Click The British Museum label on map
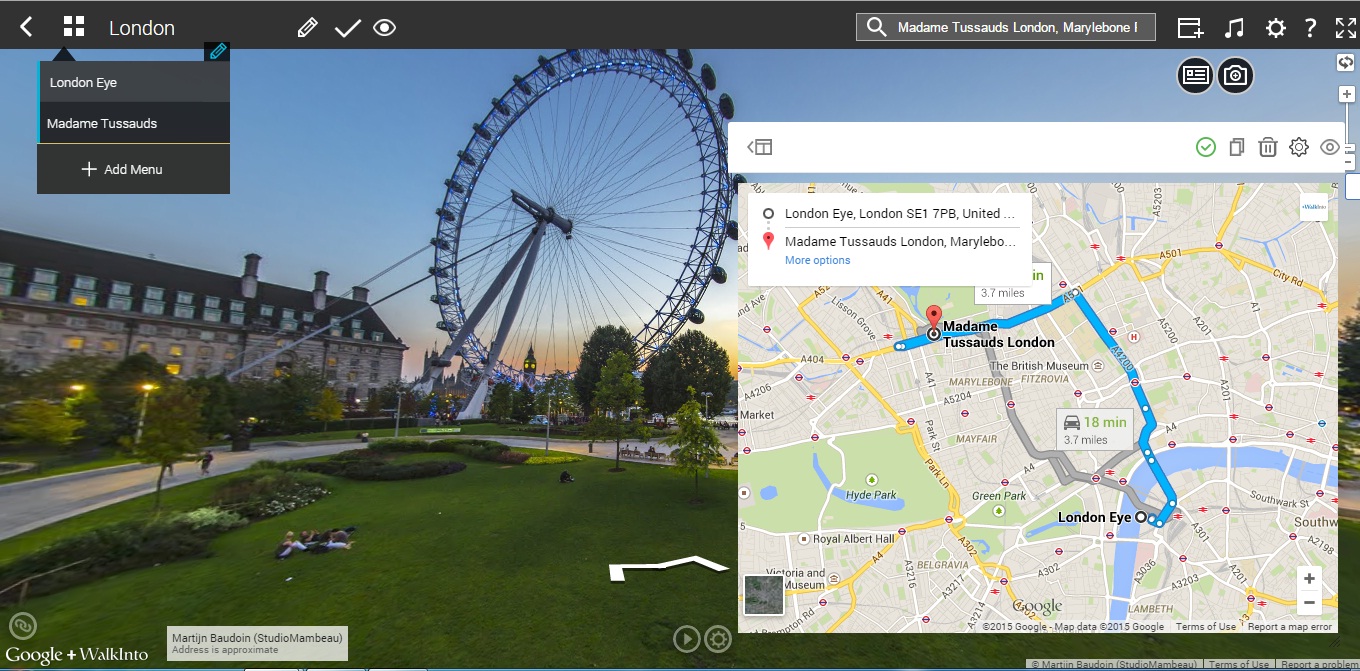Image resolution: width=1360 pixels, height=671 pixels. point(1037,366)
